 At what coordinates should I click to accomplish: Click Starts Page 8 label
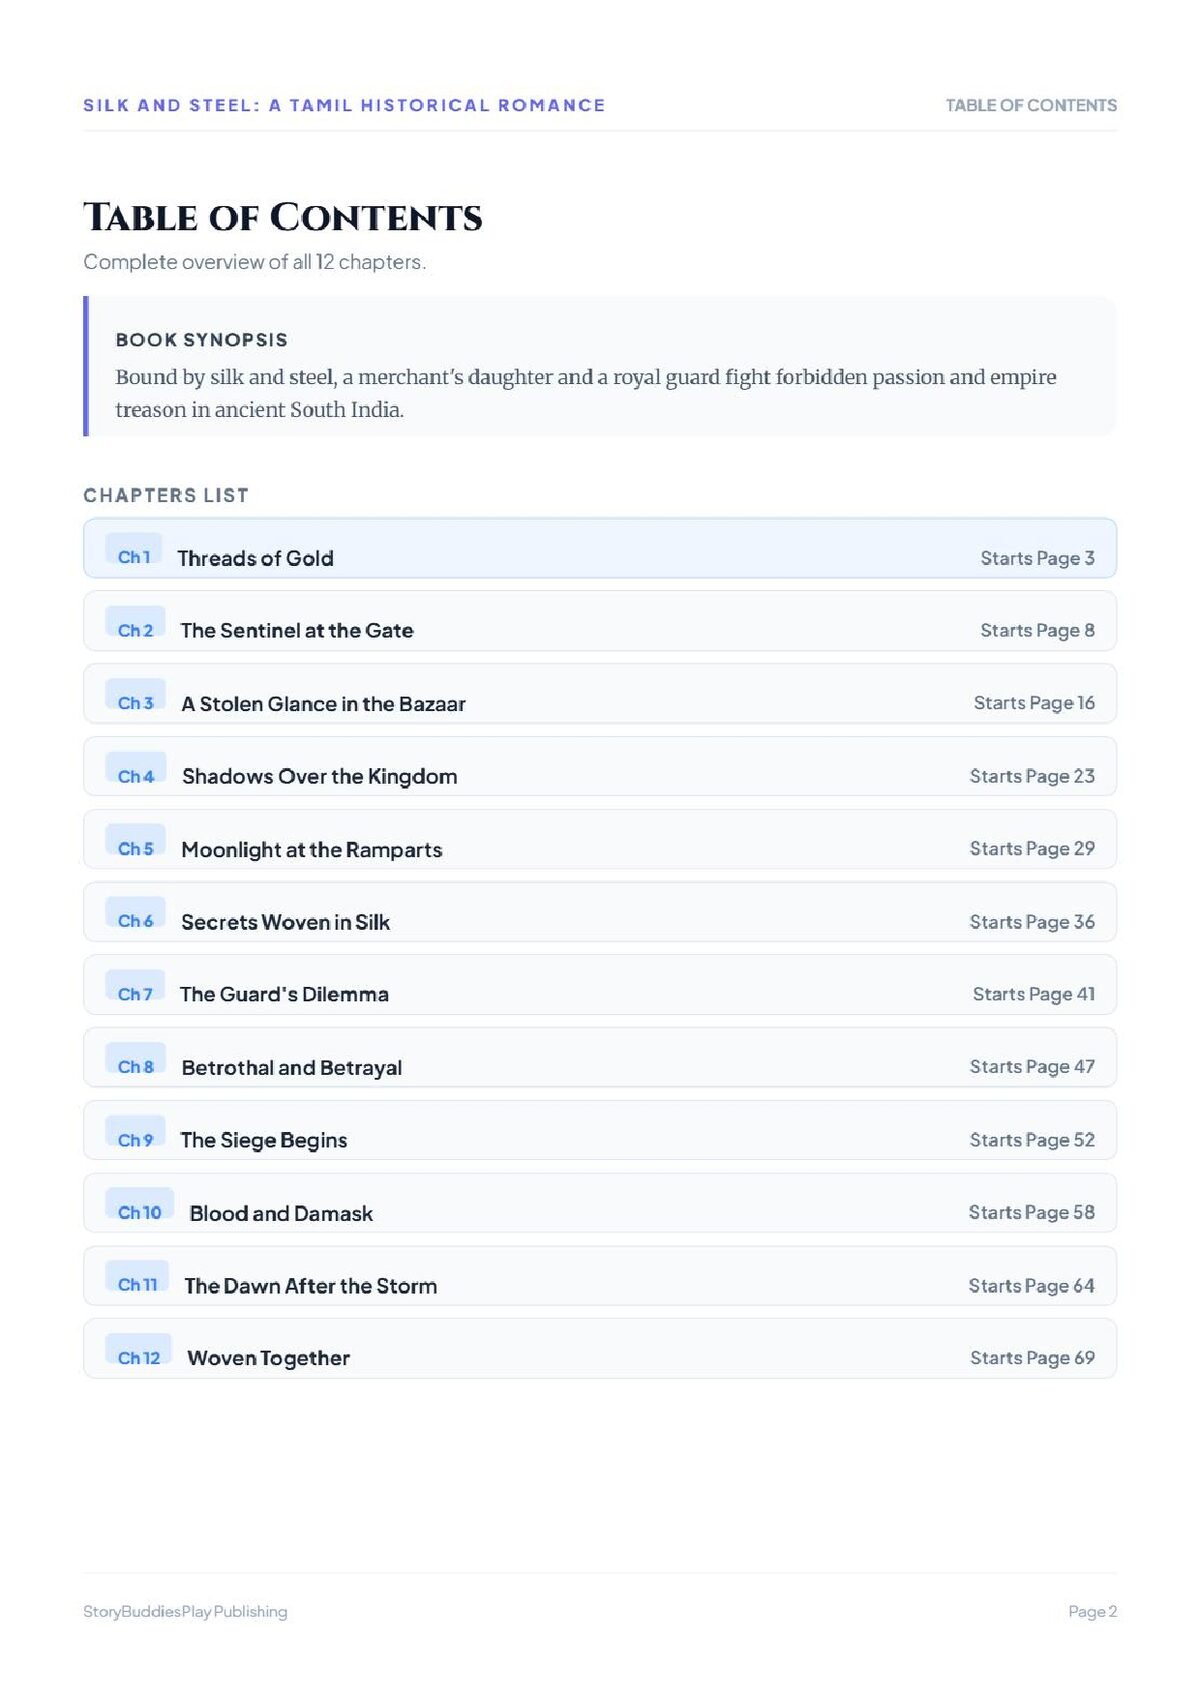pyautogui.click(x=1037, y=630)
